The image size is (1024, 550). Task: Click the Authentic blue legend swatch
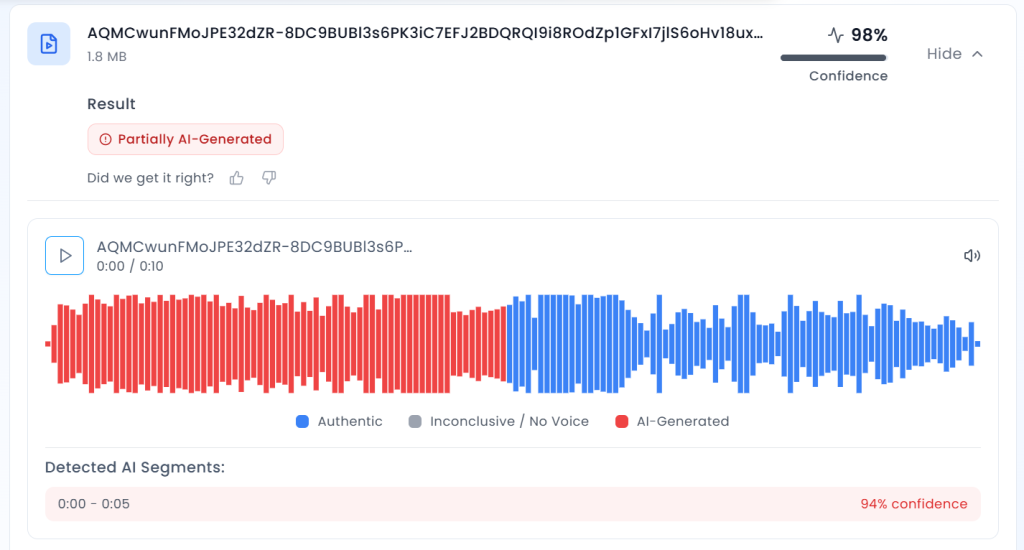(302, 421)
